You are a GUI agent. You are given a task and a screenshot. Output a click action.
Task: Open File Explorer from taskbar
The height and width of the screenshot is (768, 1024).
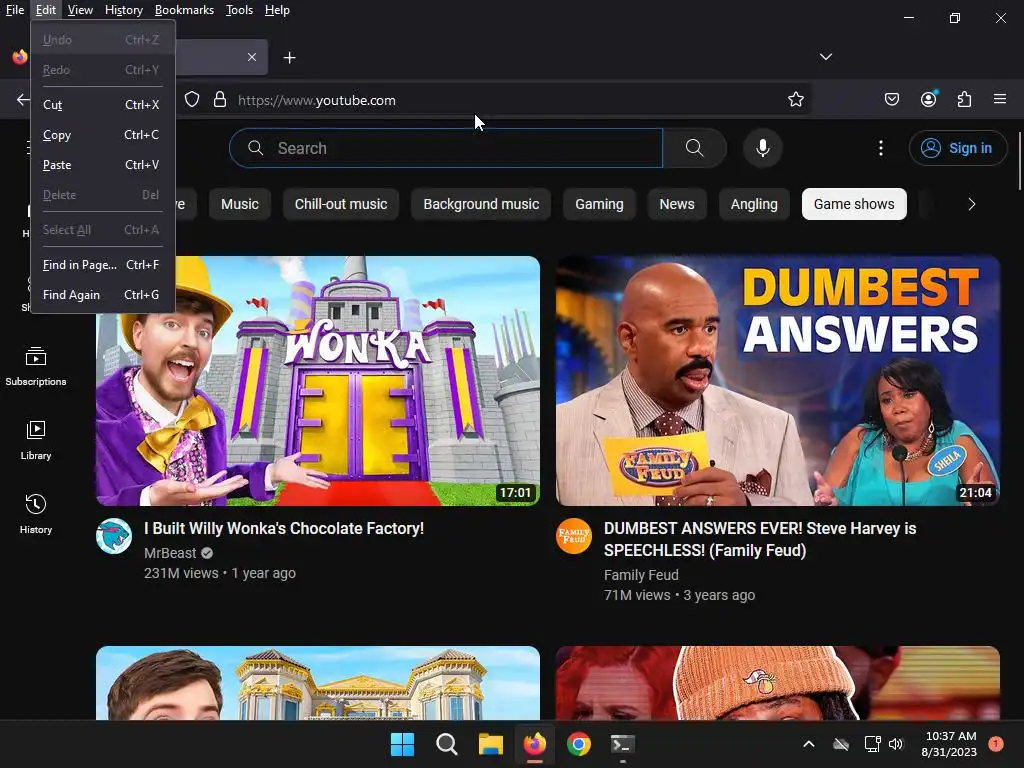(490, 744)
